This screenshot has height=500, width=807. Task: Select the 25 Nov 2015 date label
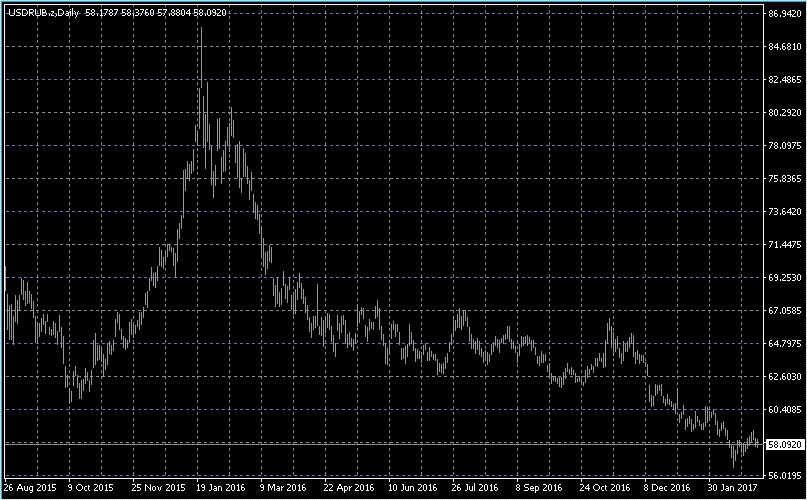pos(158,487)
